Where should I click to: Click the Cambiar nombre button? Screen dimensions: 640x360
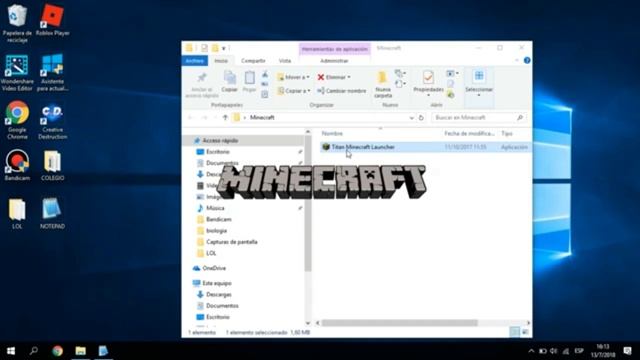(x=342, y=91)
